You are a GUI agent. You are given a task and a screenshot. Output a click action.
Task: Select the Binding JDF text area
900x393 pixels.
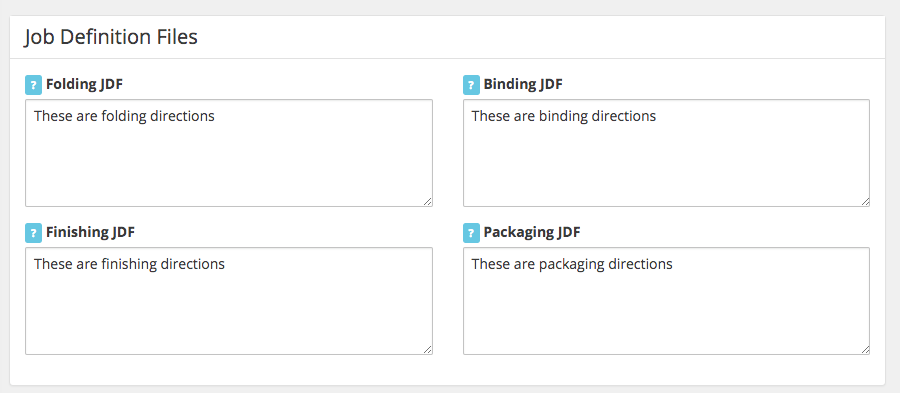pos(666,153)
